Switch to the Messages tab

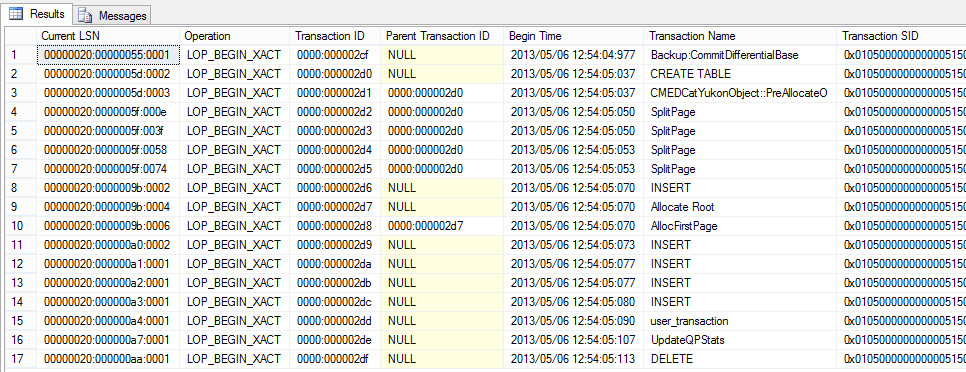(112, 15)
